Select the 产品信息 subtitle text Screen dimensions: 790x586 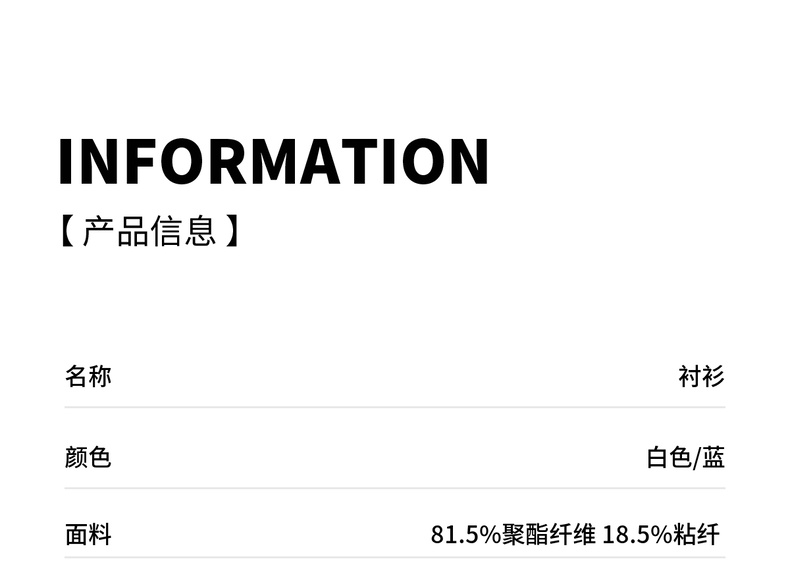pyautogui.click(x=150, y=231)
